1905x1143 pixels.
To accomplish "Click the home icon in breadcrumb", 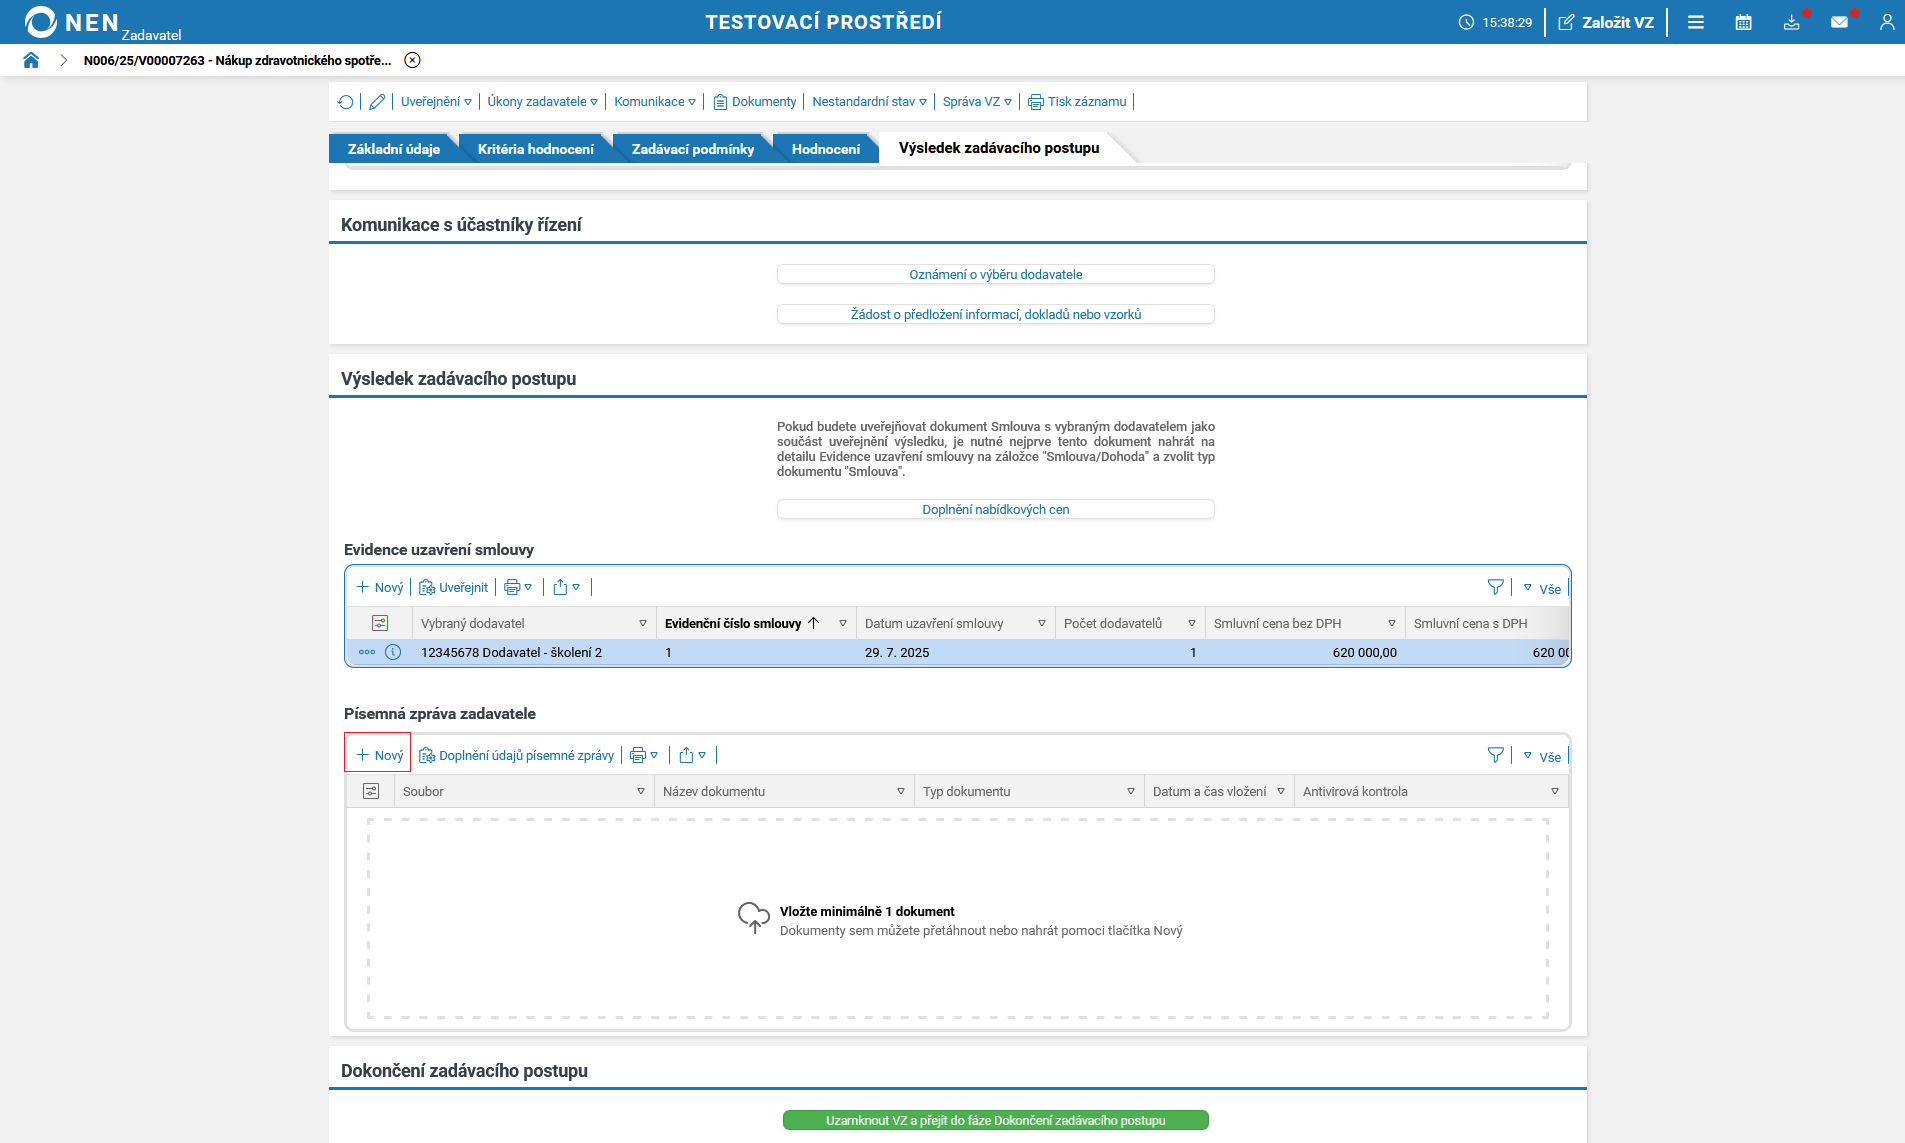I will tap(31, 60).
